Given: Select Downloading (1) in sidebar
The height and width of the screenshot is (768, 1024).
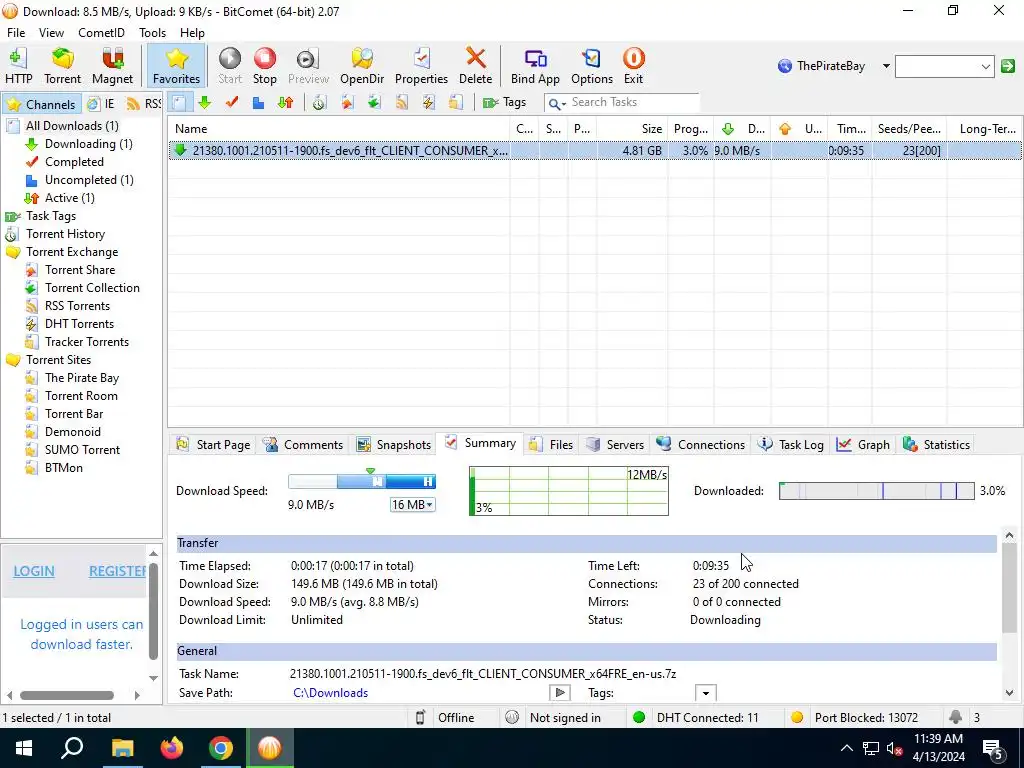Looking at the screenshot, I should 88,144.
